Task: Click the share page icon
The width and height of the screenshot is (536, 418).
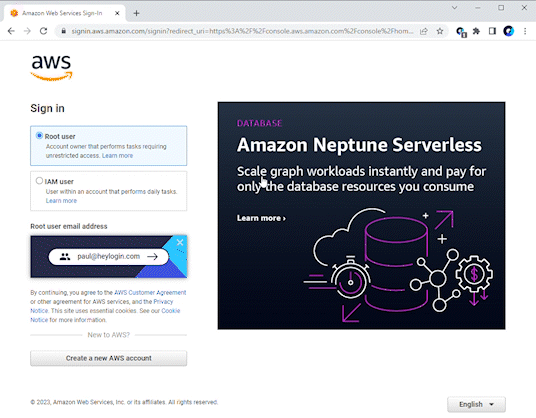Action: [x=424, y=31]
